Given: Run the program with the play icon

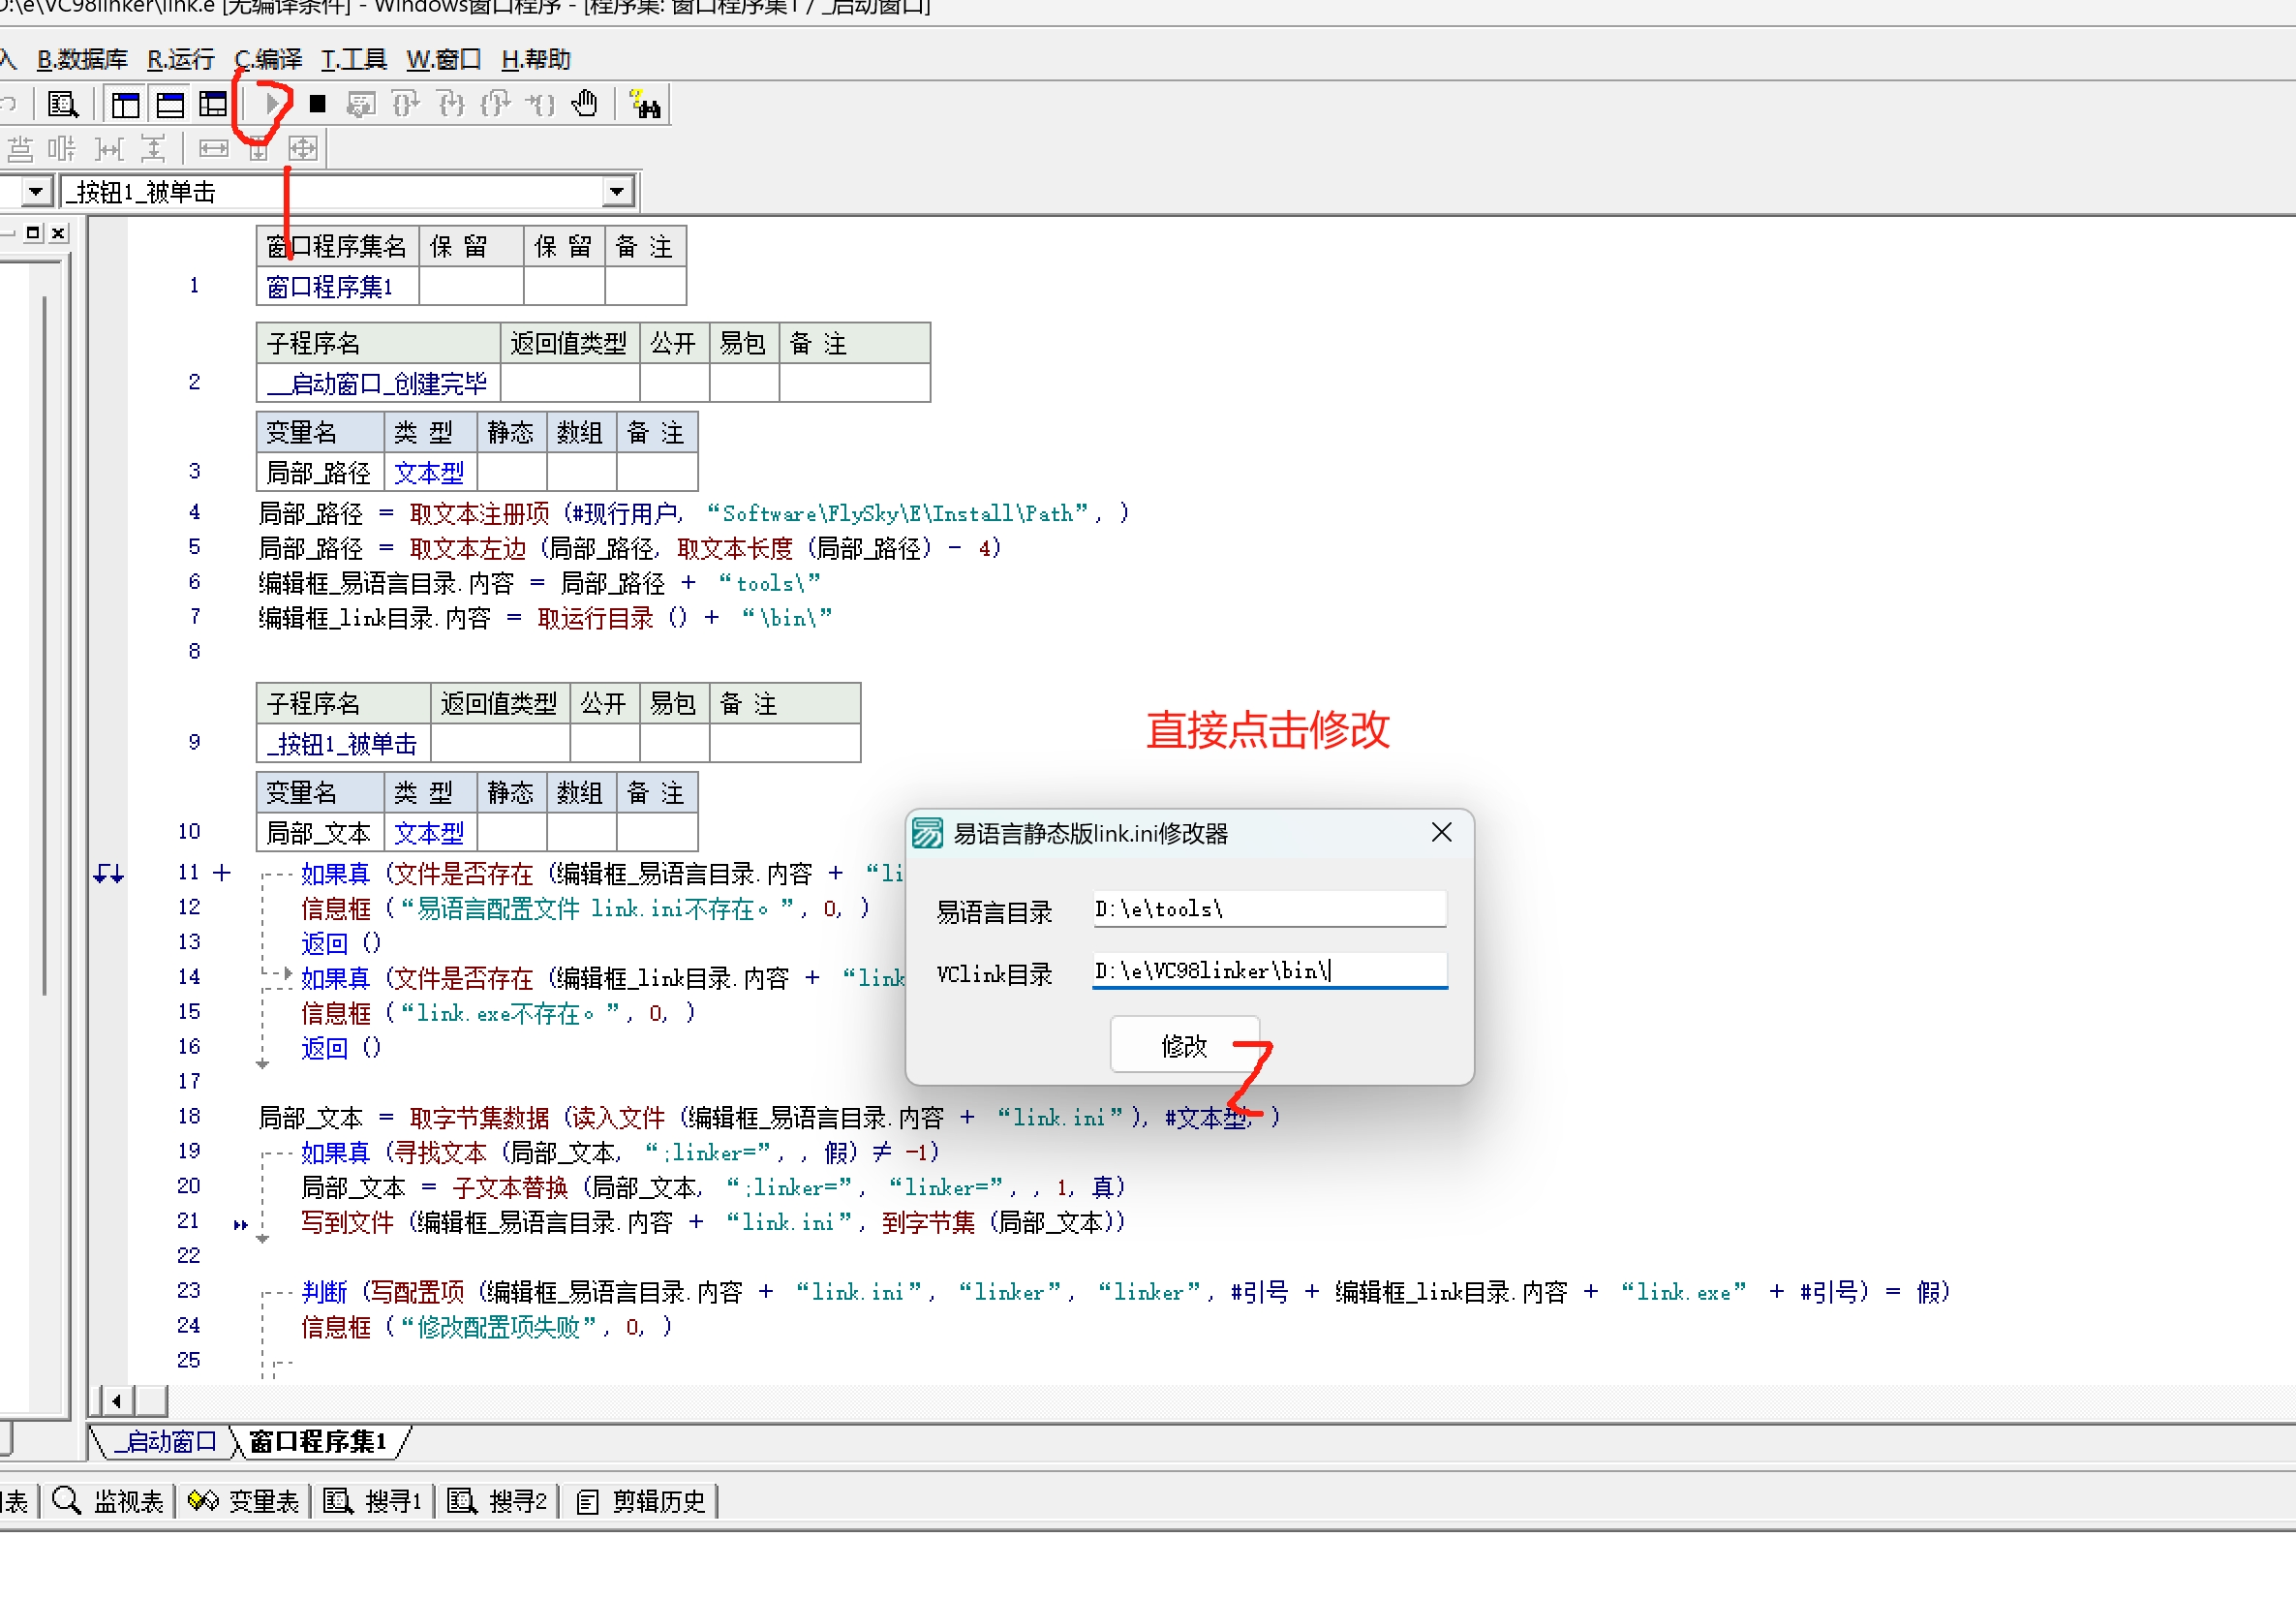Looking at the screenshot, I should click(272, 104).
